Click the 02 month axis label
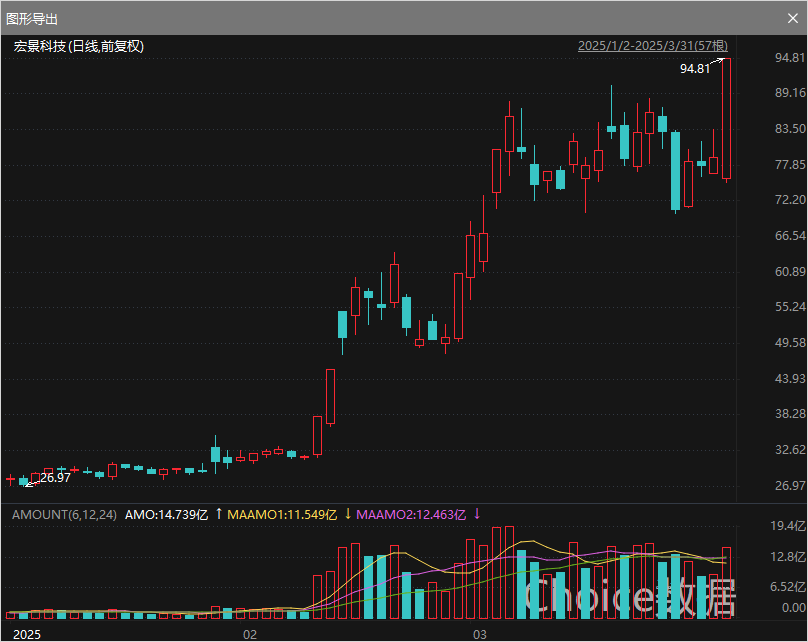This screenshot has height=642, width=808. (x=250, y=634)
